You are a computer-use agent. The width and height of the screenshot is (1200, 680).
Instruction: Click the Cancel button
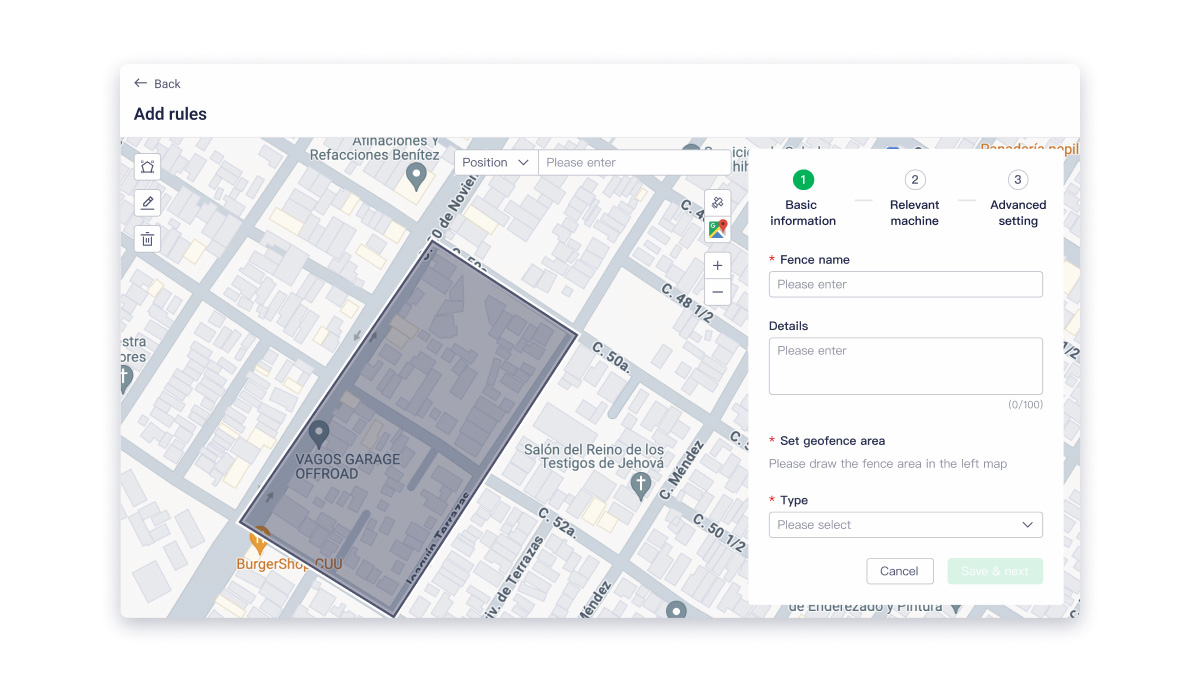tap(899, 571)
